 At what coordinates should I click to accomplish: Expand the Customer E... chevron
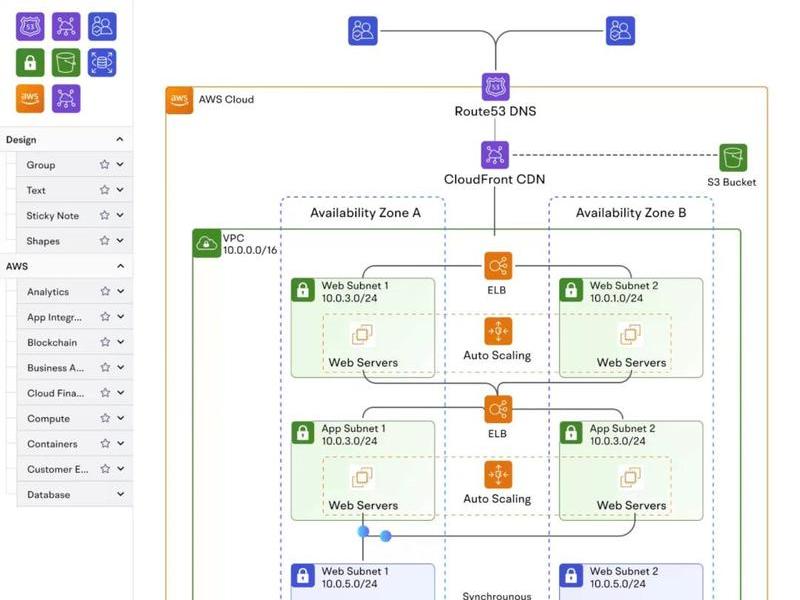(x=120, y=468)
